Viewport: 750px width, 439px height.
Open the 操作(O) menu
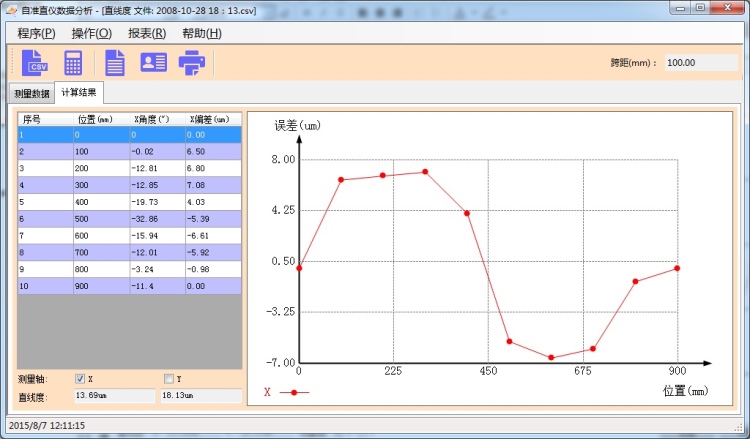tap(91, 33)
